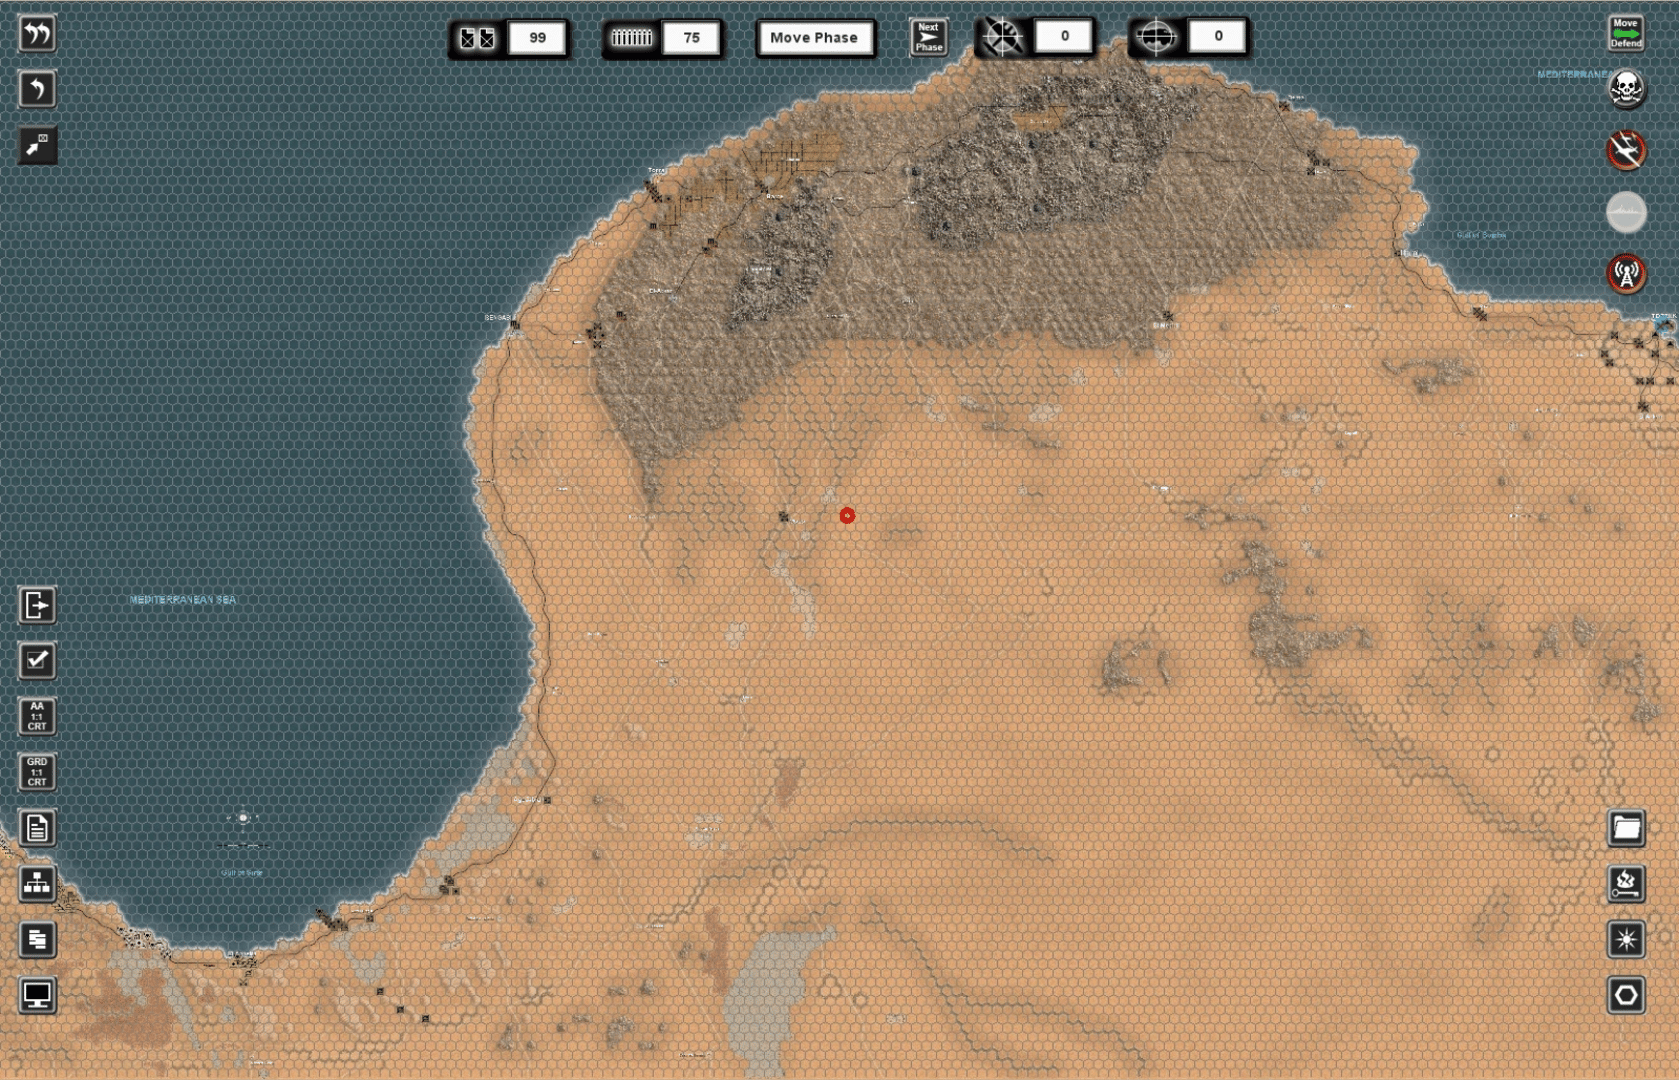Viewport: 1679px width, 1080px height.
Task: Click the ammunition rounds icon beside 75
Action: point(631,38)
